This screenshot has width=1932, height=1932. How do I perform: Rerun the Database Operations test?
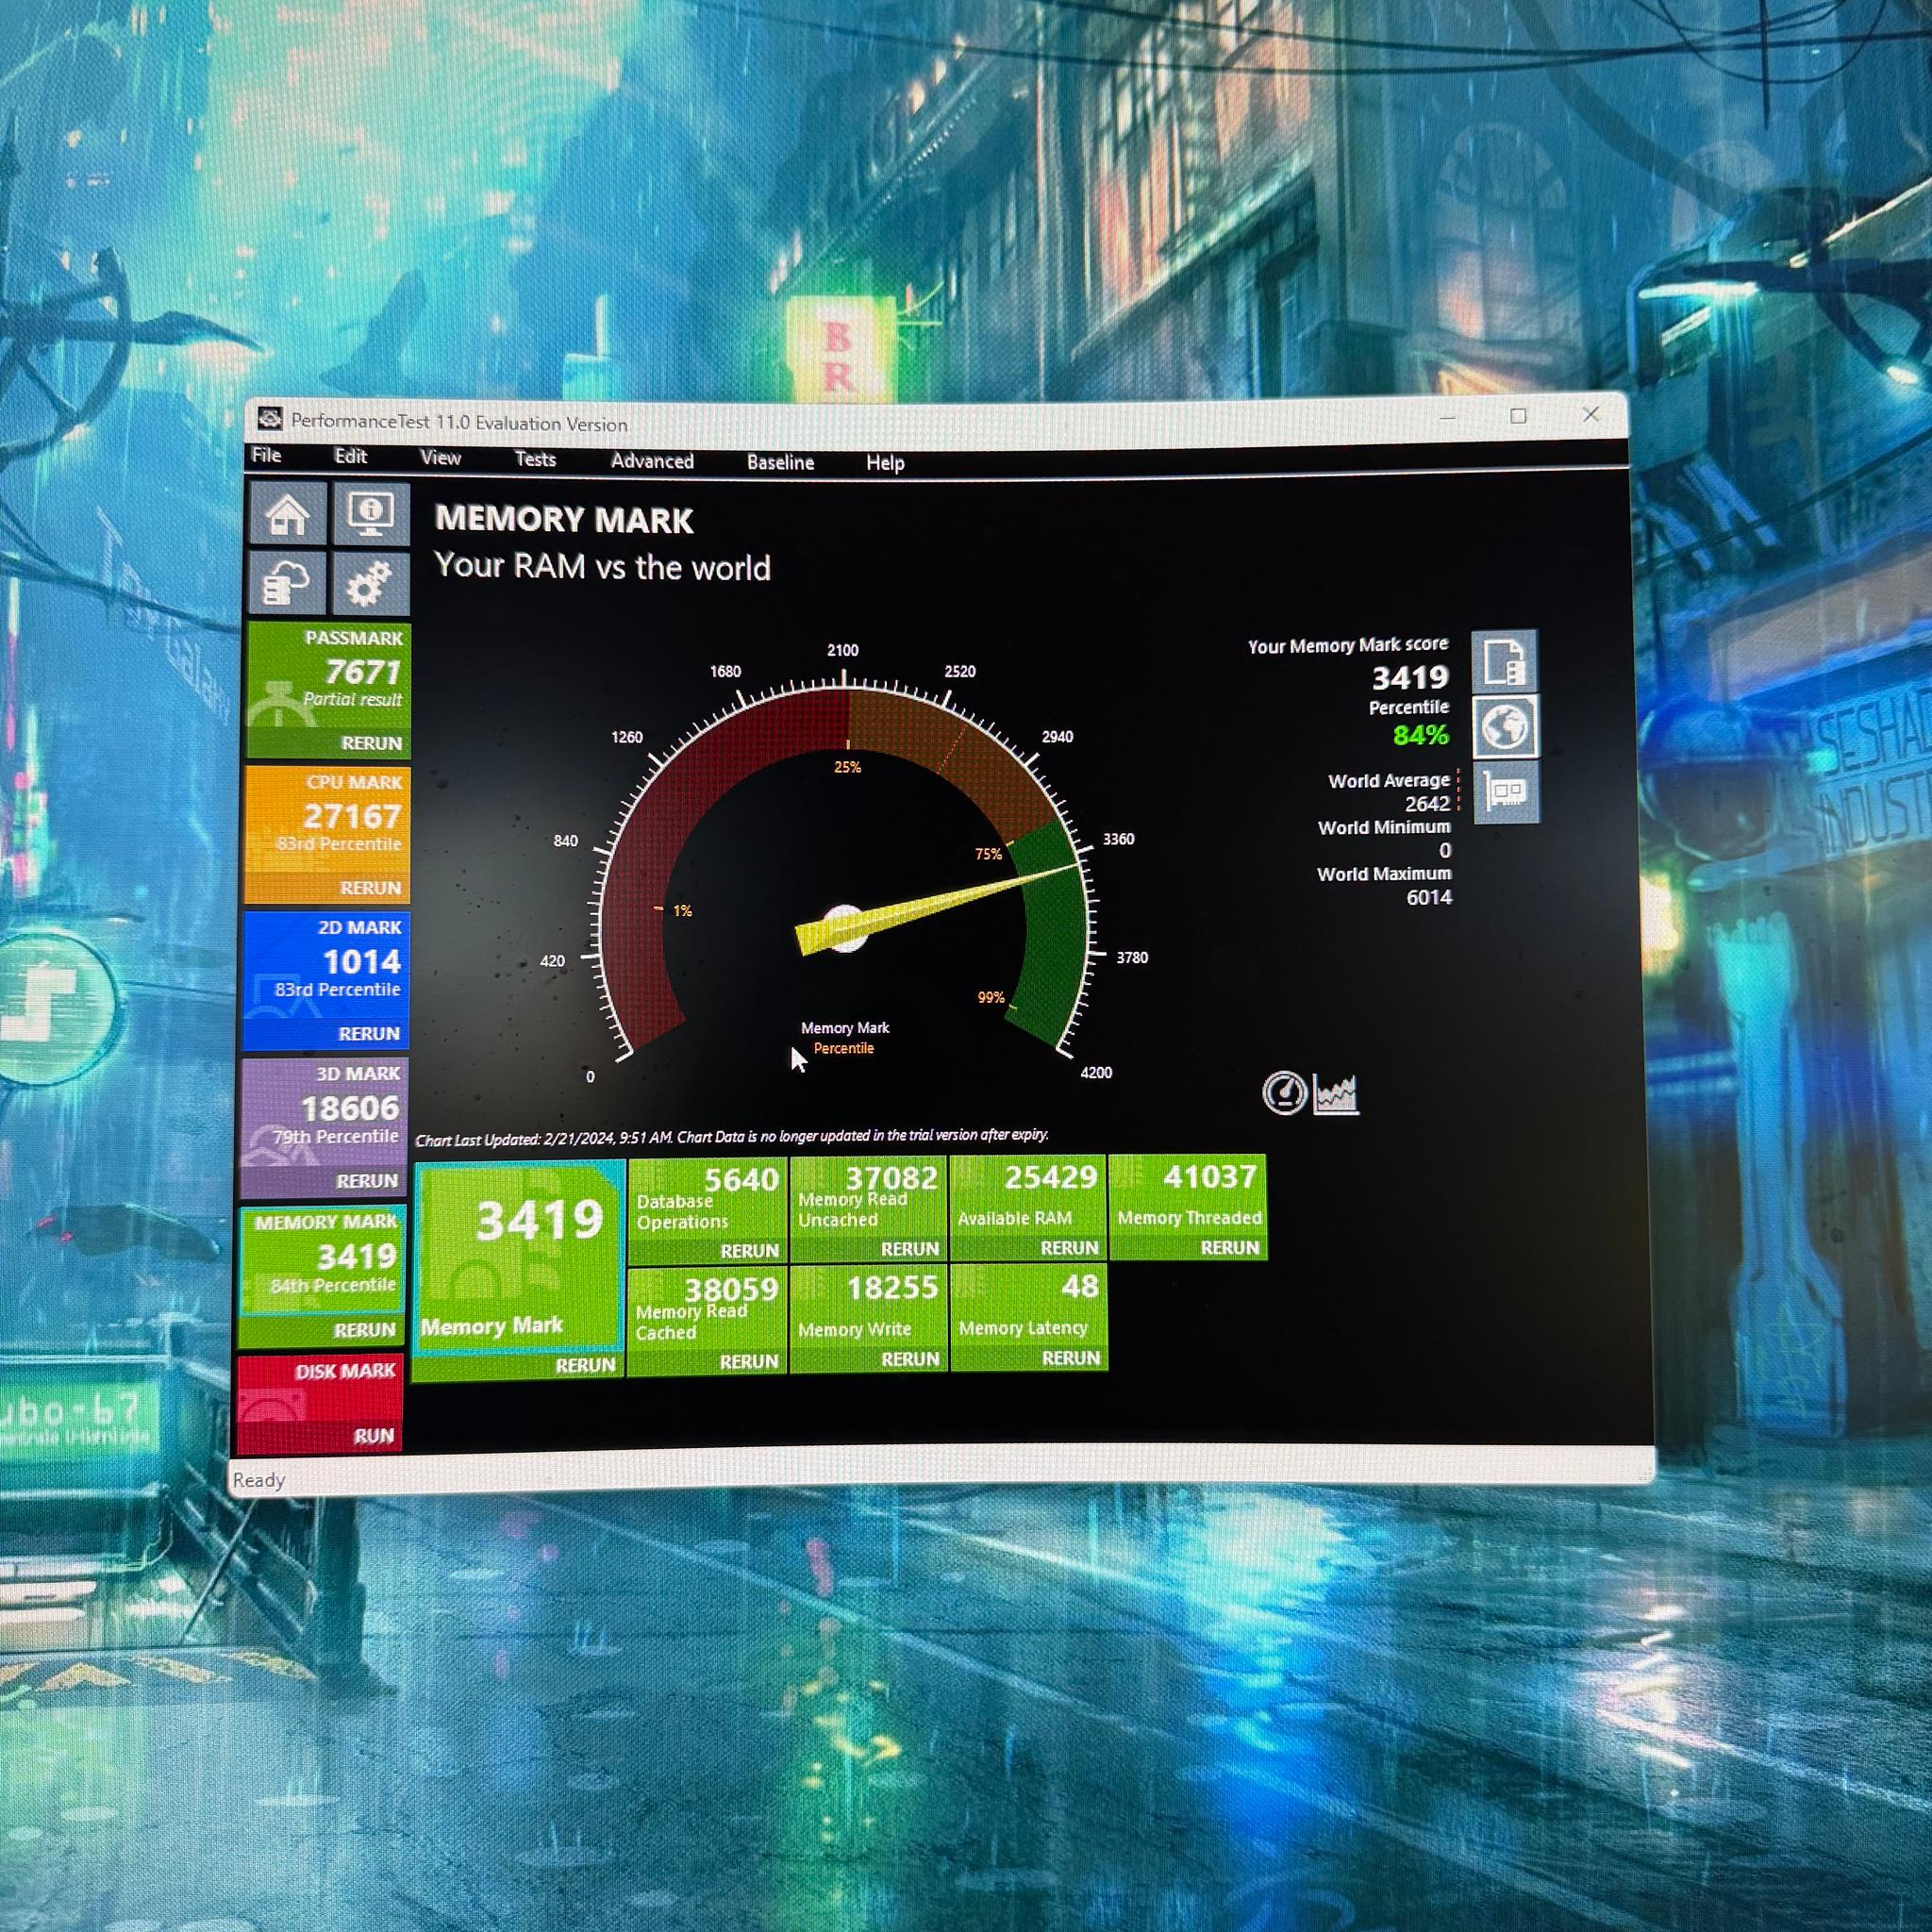[x=749, y=1251]
